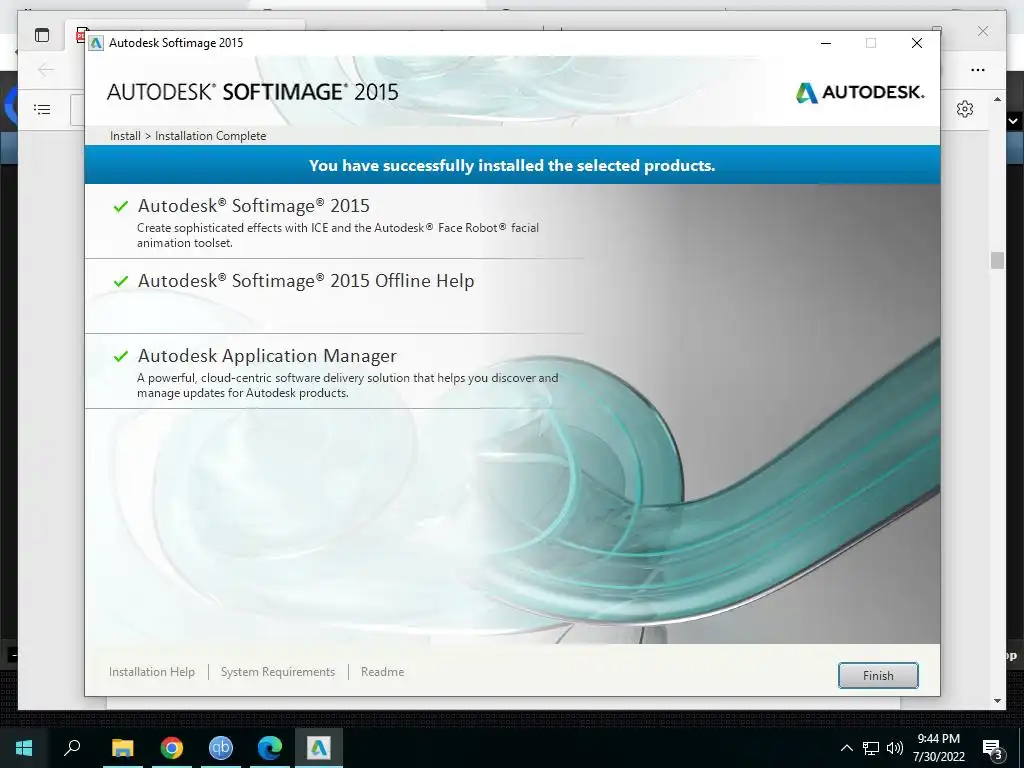This screenshot has height=768, width=1024.
Task: Select the Autodesk Softimage 2015 Offline Help heading
Action: point(306,281)
